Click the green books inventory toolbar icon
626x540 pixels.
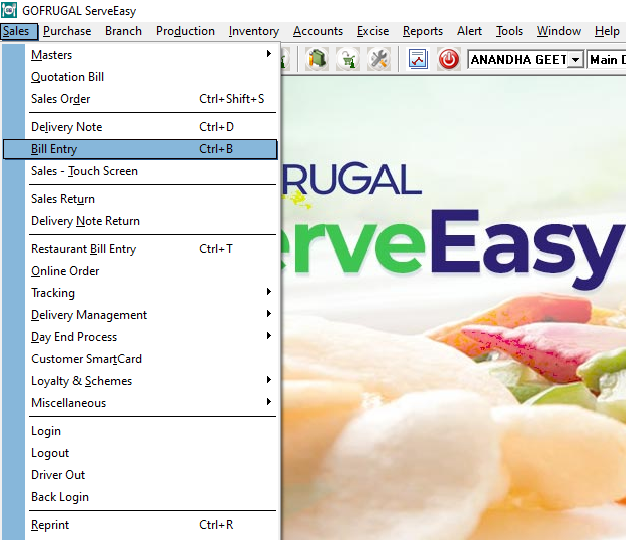coord(317,59)
